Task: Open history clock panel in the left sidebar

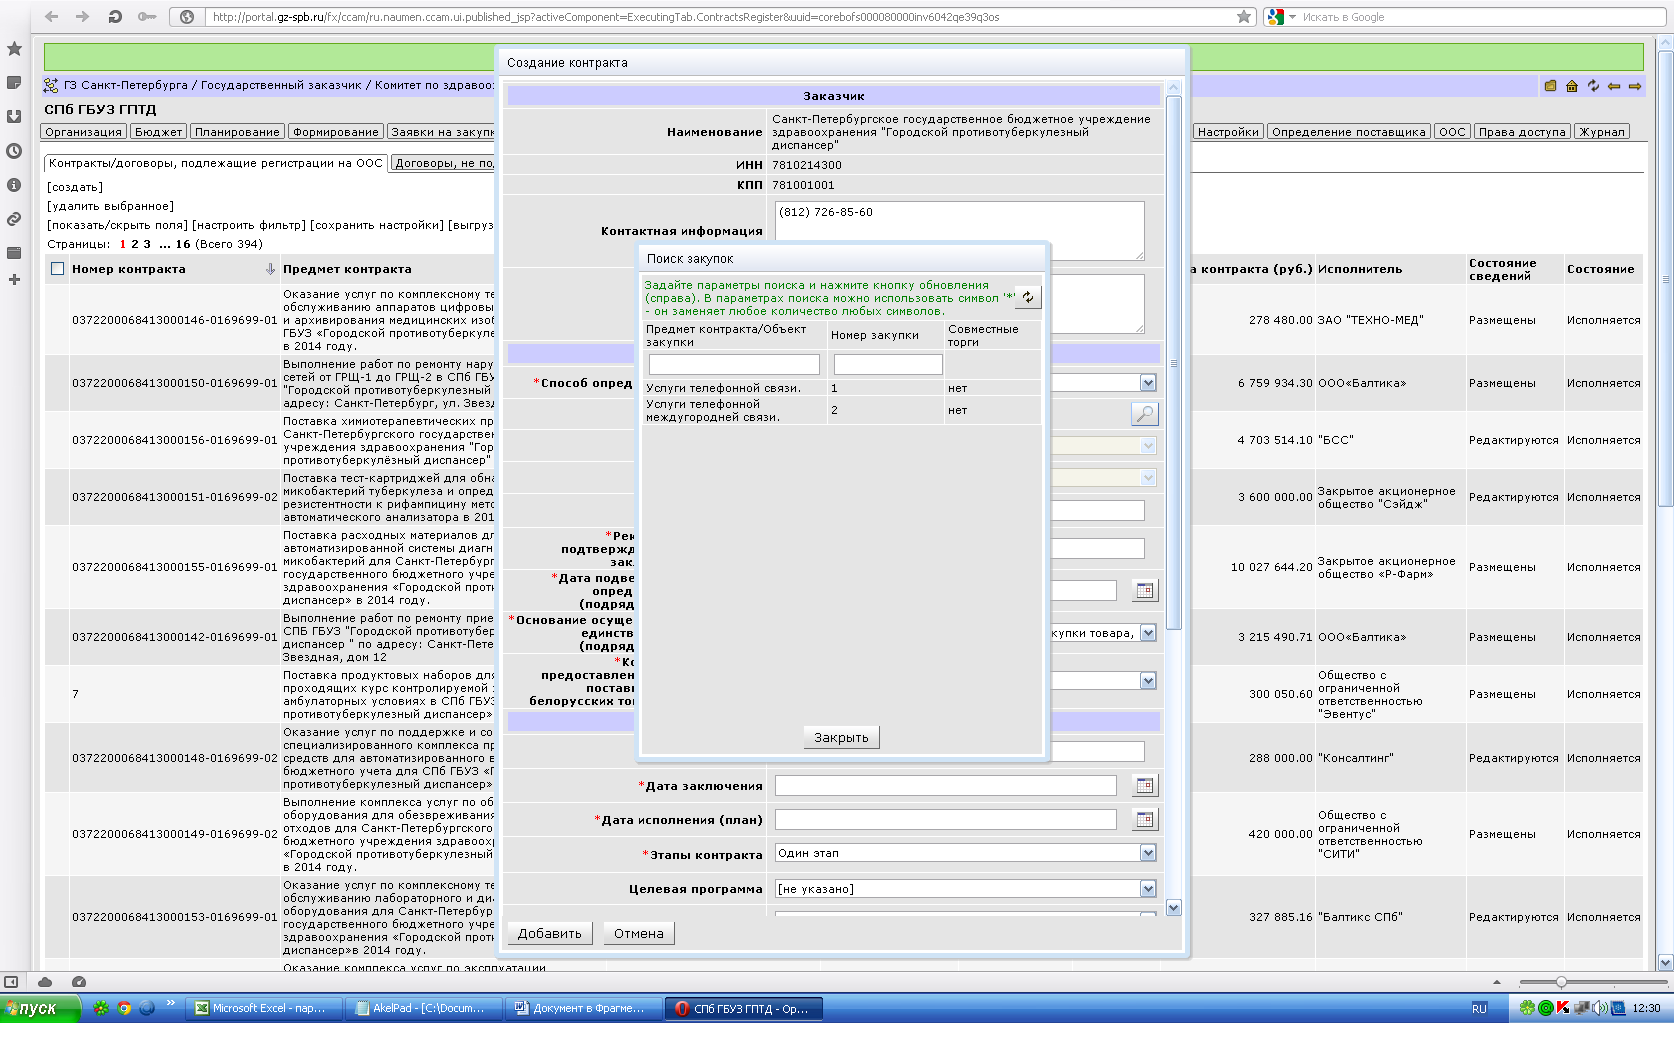Action: tap(14, 151)
